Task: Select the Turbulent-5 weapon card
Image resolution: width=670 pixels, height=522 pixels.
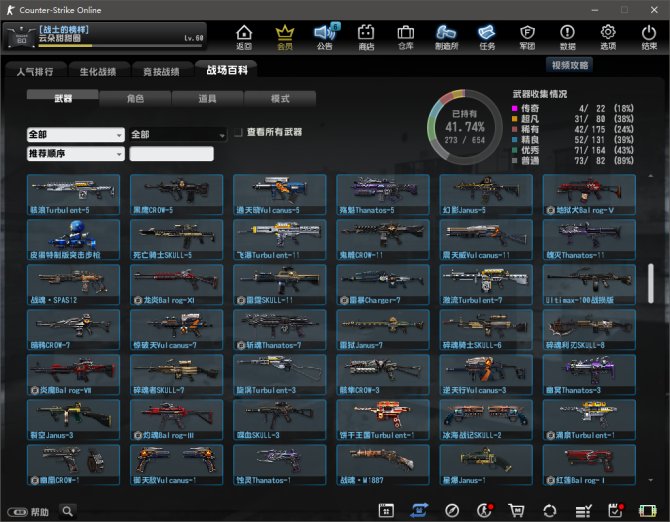Action: click(x=73, y=194)
